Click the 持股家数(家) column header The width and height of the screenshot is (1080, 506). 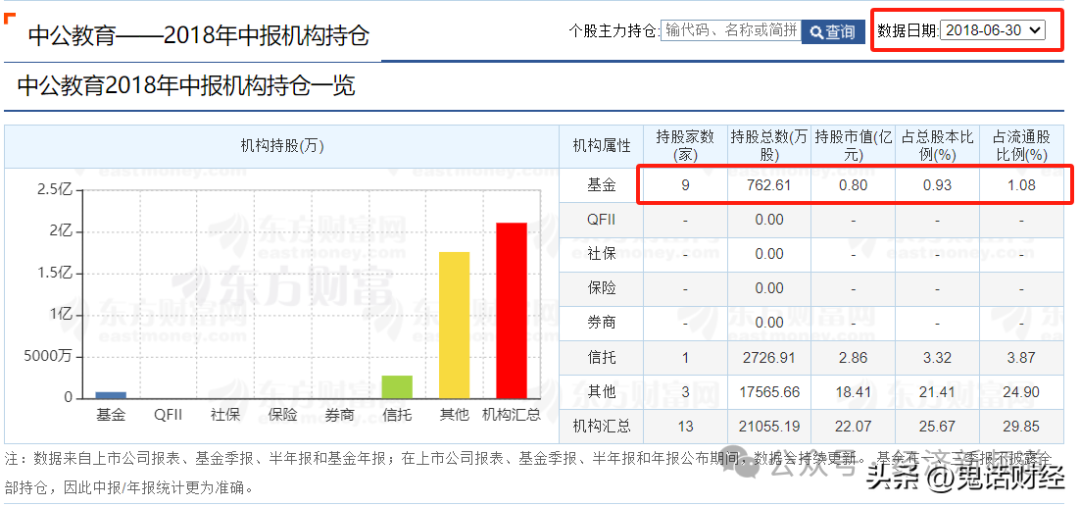685,146
